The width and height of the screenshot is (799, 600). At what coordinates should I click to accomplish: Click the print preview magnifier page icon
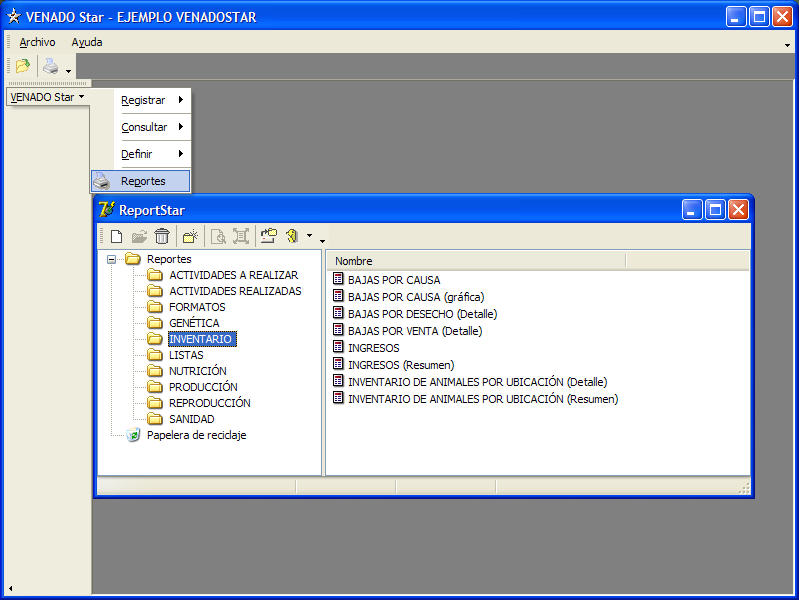[218, 236]
